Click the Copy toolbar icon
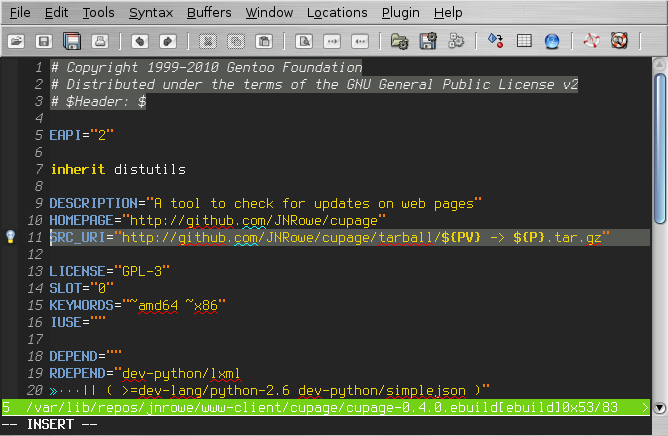 coord(236,41)
